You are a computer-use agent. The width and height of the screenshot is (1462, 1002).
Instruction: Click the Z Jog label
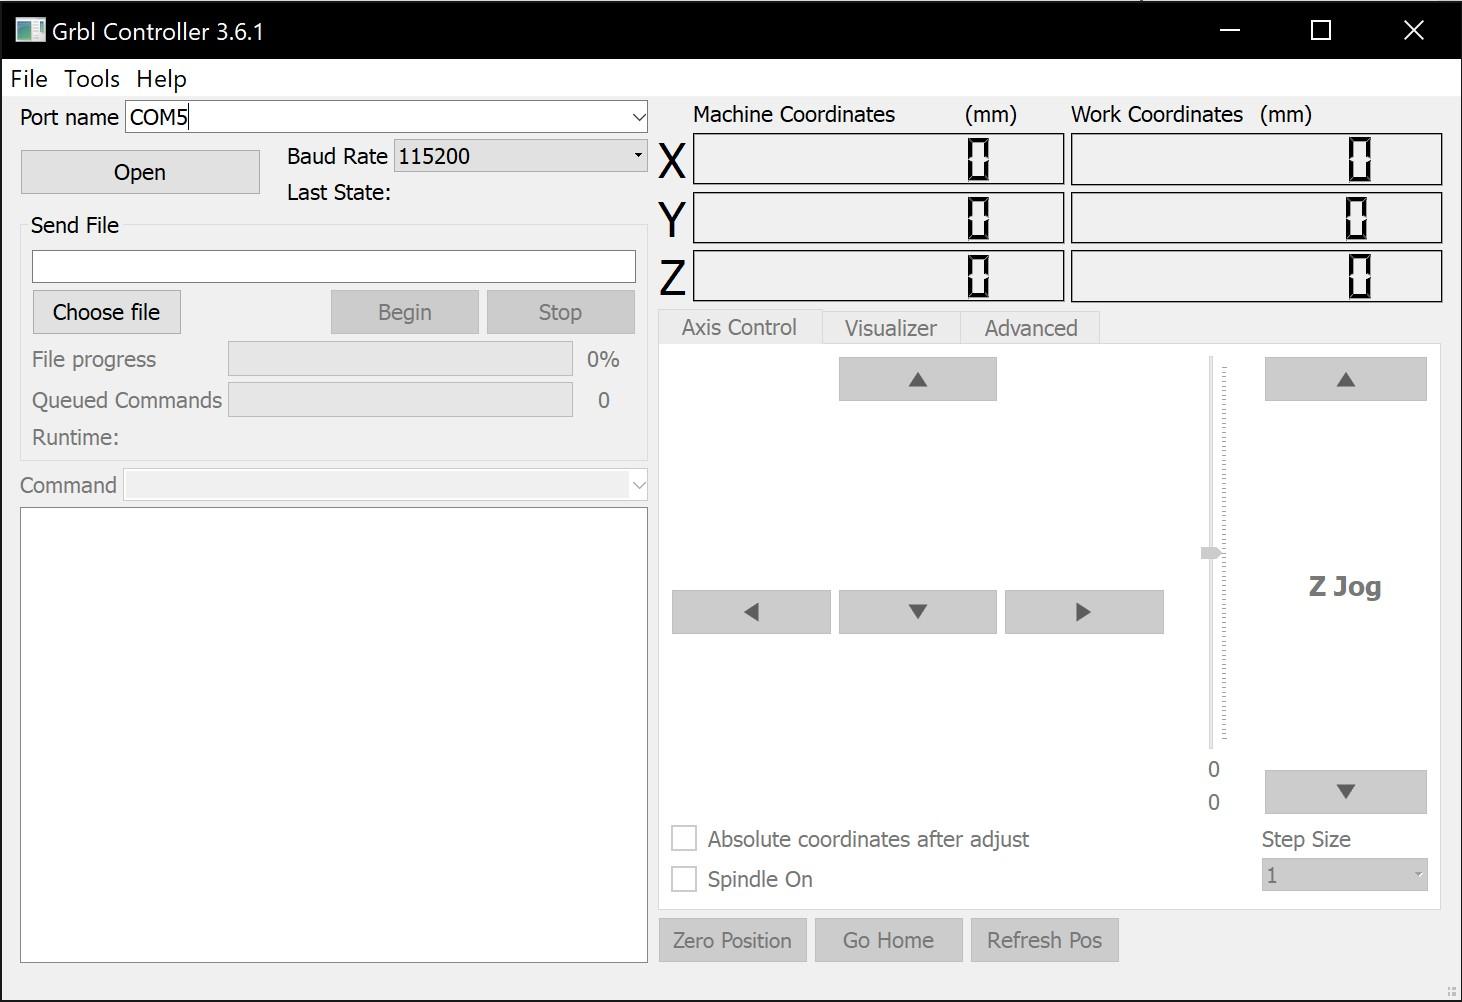1345,586
